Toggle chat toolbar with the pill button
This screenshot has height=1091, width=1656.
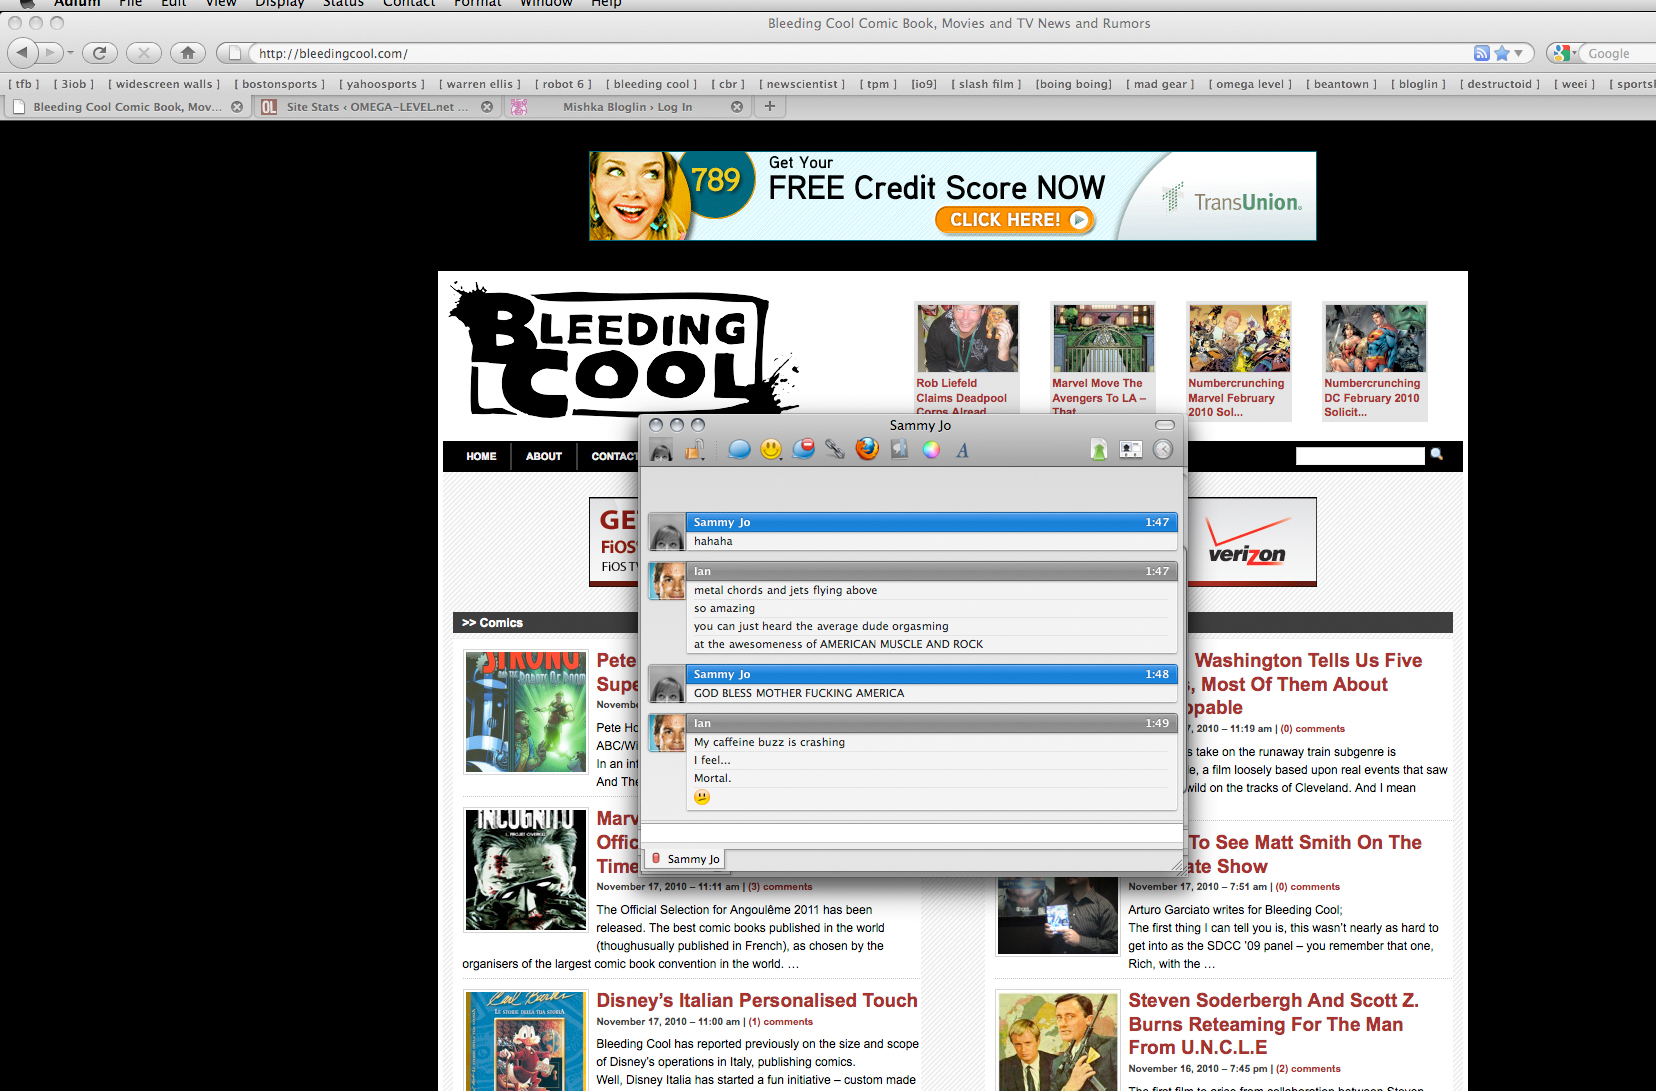click(1165, 425)
